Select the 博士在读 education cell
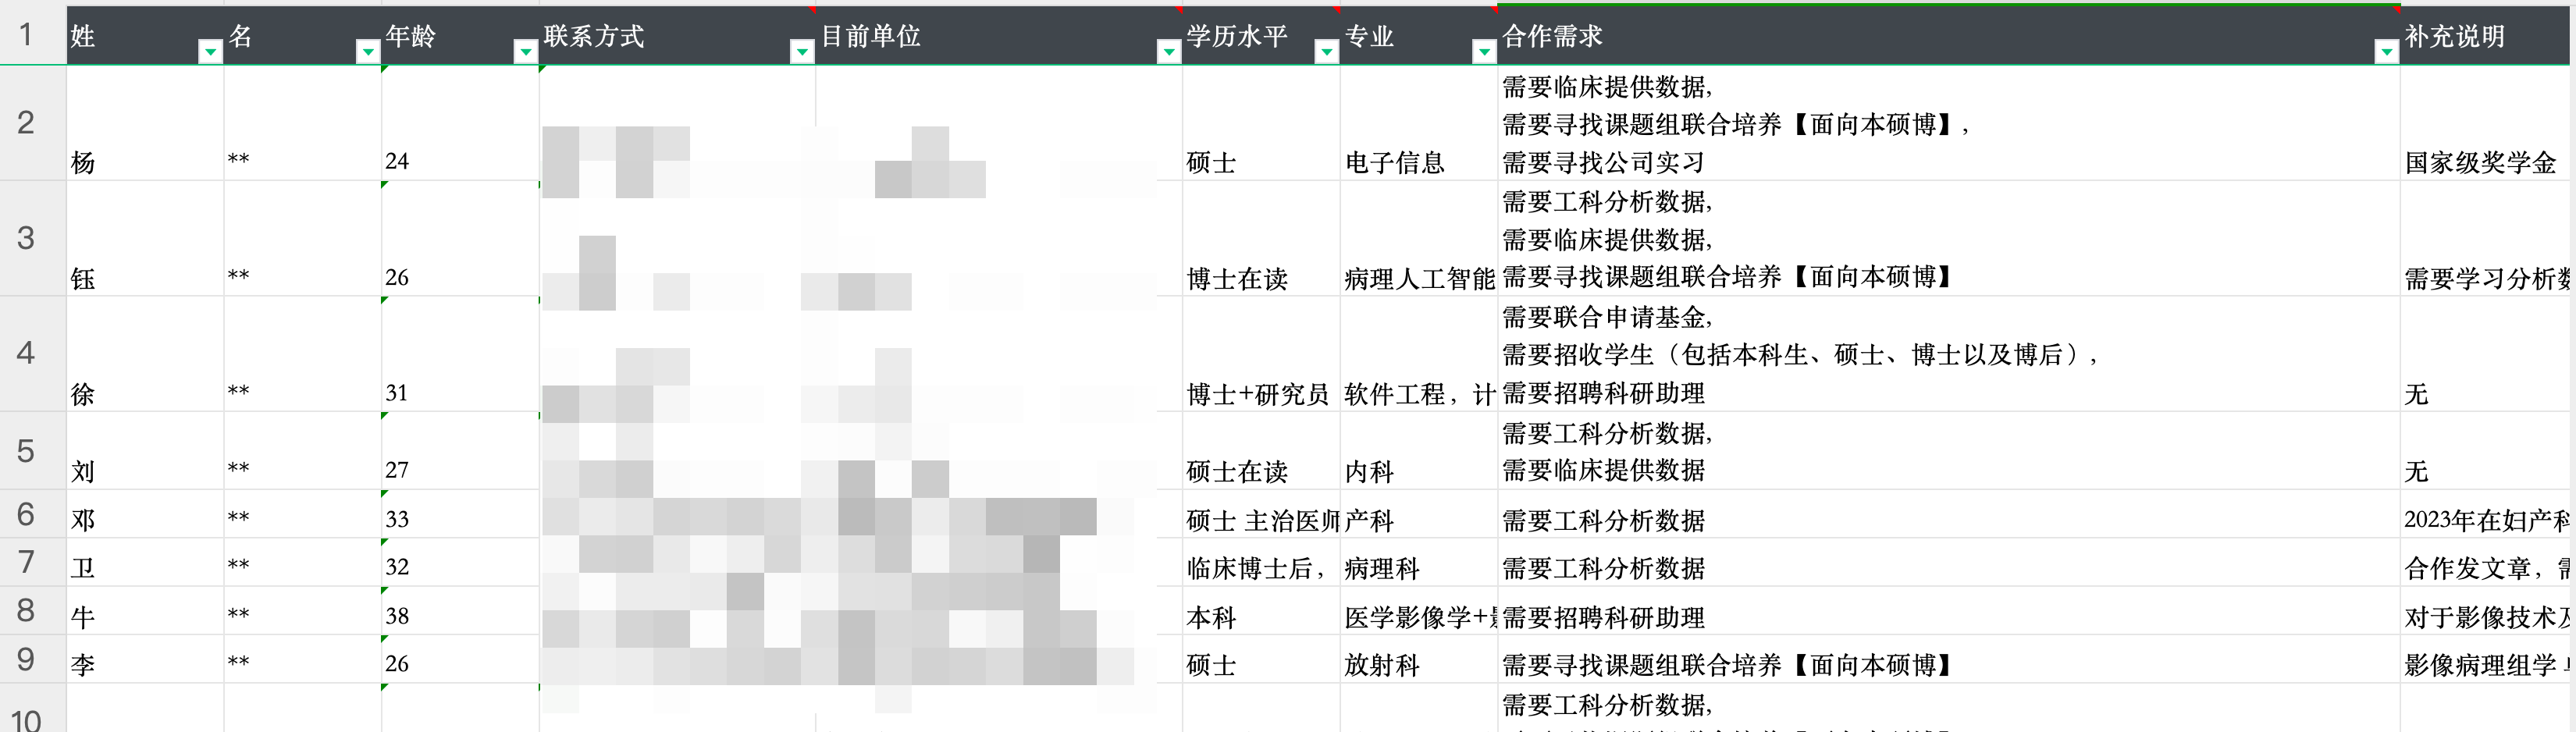Viewport: 2576px width, 732px height. point(1261,238)
